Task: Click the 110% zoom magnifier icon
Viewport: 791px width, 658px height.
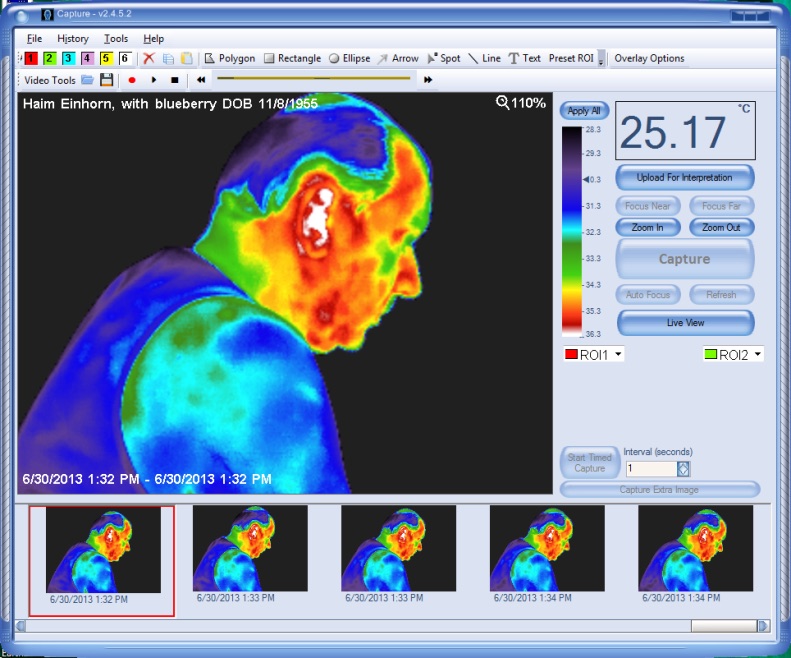Action: pos(502,103)
